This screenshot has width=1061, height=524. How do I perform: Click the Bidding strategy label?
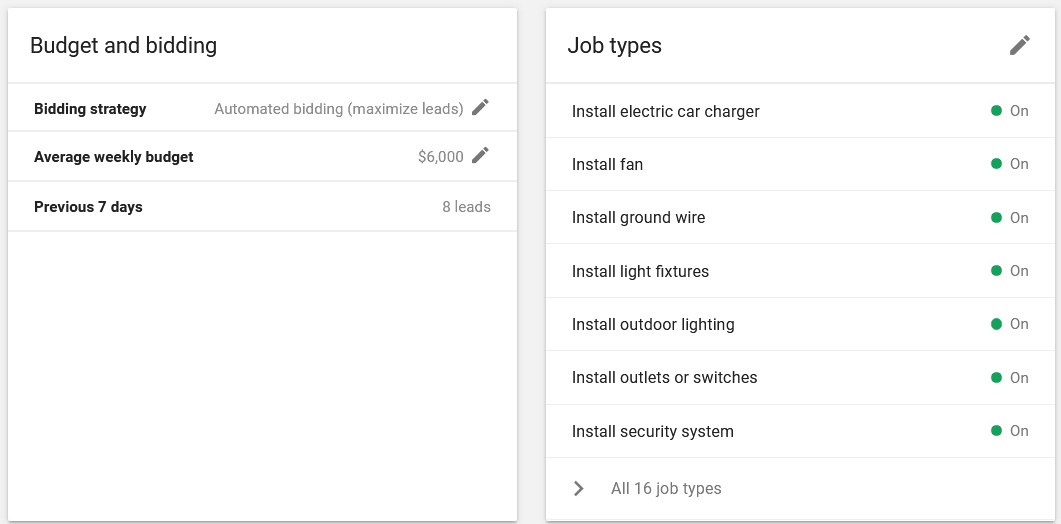click(x=90, y=109)
